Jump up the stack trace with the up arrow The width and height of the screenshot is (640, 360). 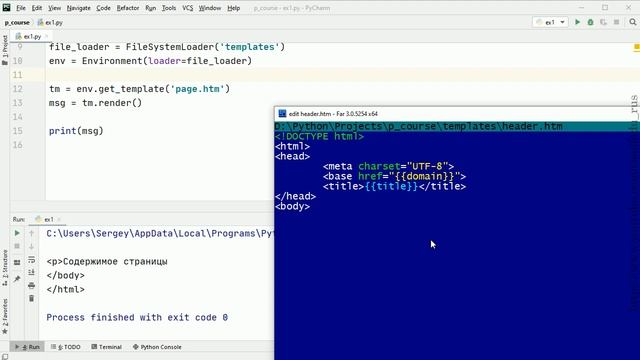(x=31, y=233)
